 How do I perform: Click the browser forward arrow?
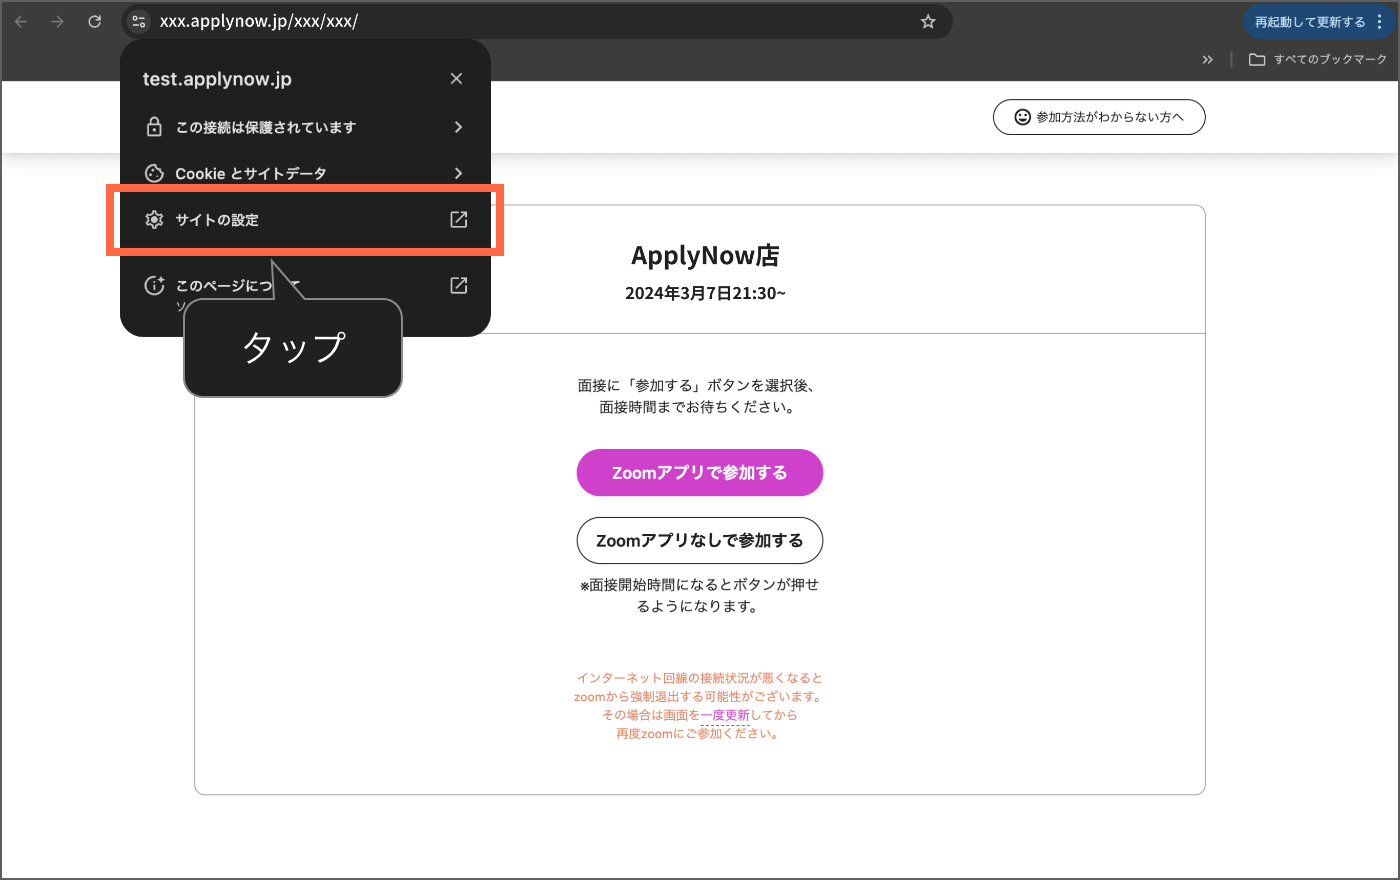pos(57,21)
